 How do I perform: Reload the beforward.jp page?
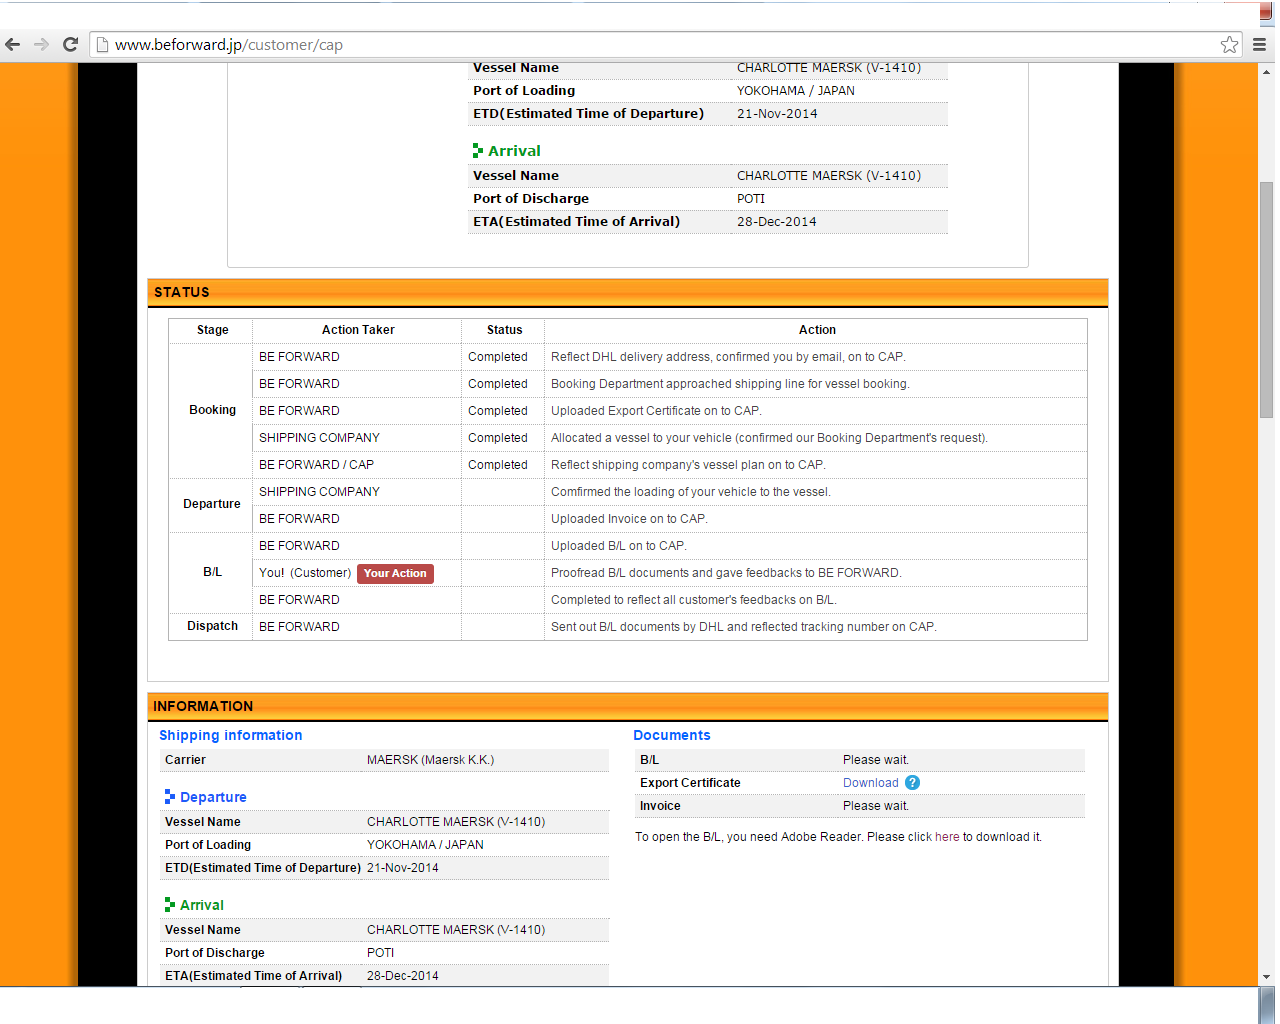[70, 44]
